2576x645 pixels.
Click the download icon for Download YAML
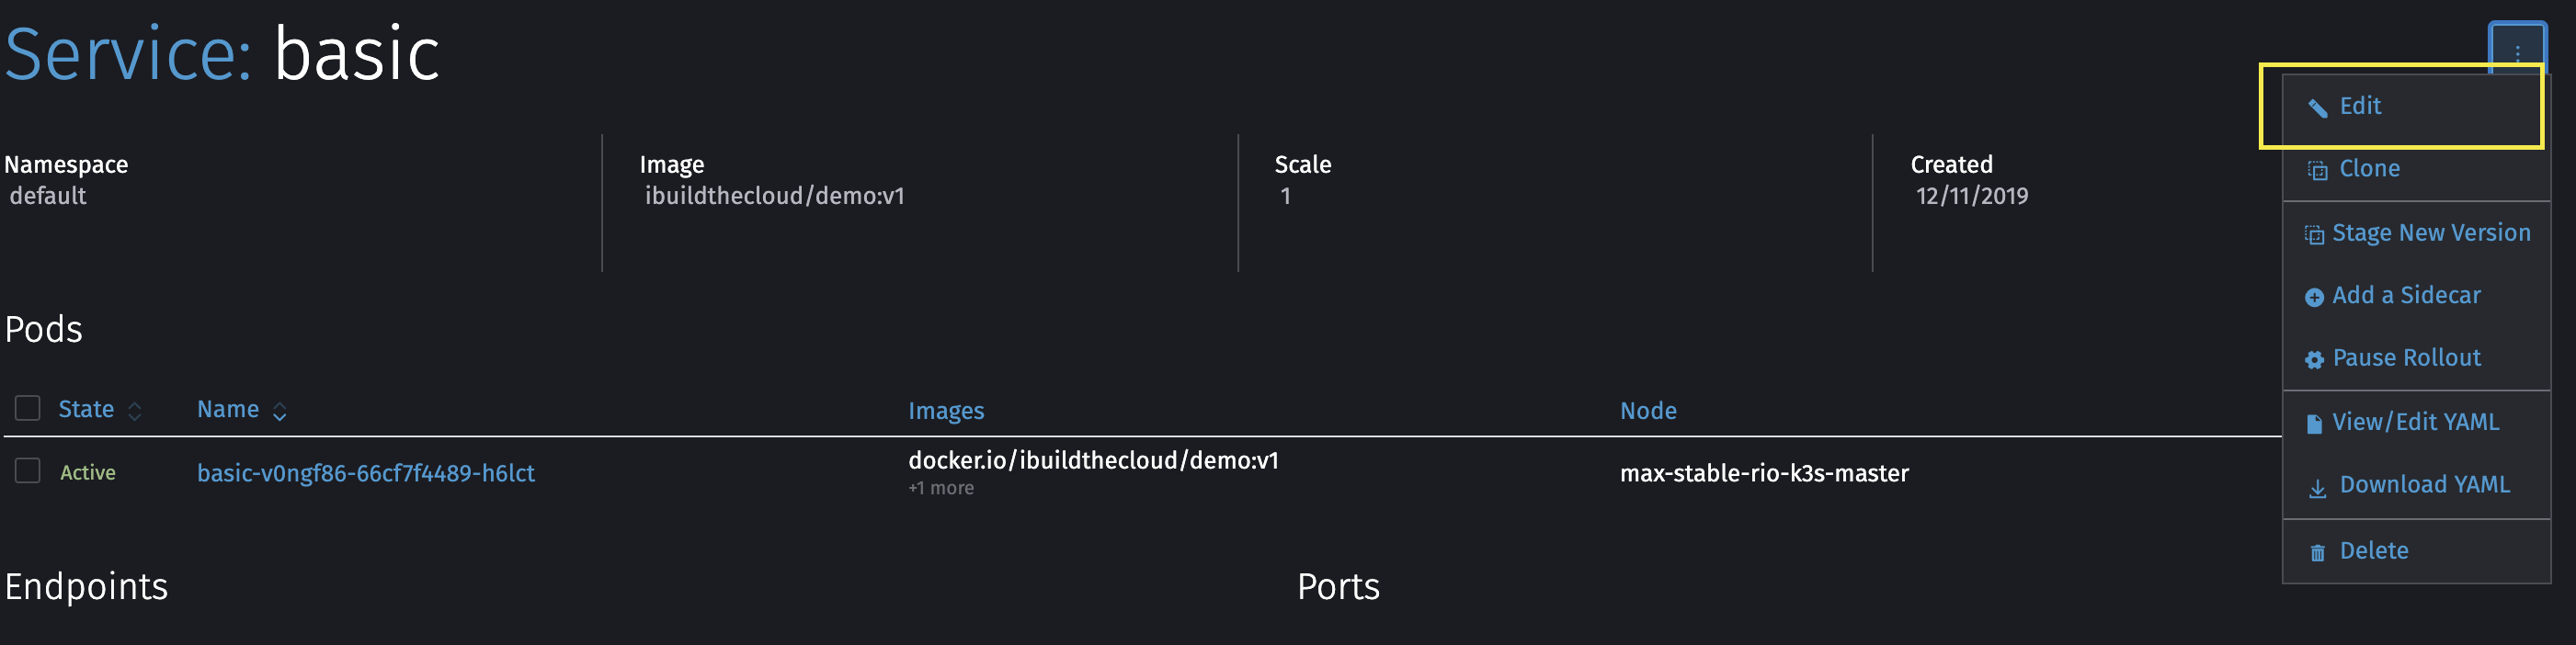pyautogui.click(x=2317, y=487)
